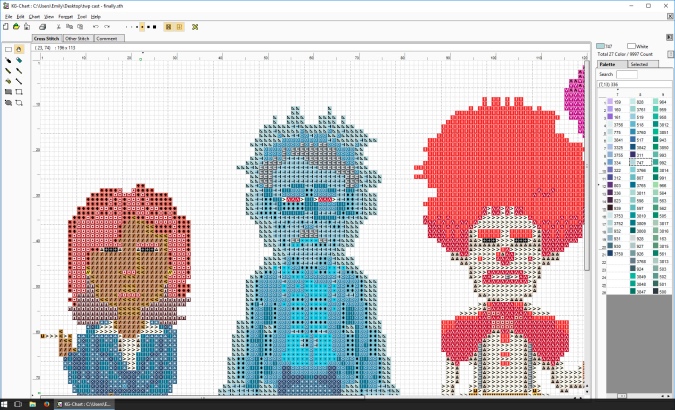Open the Tool menu

[x=82, y=16]
